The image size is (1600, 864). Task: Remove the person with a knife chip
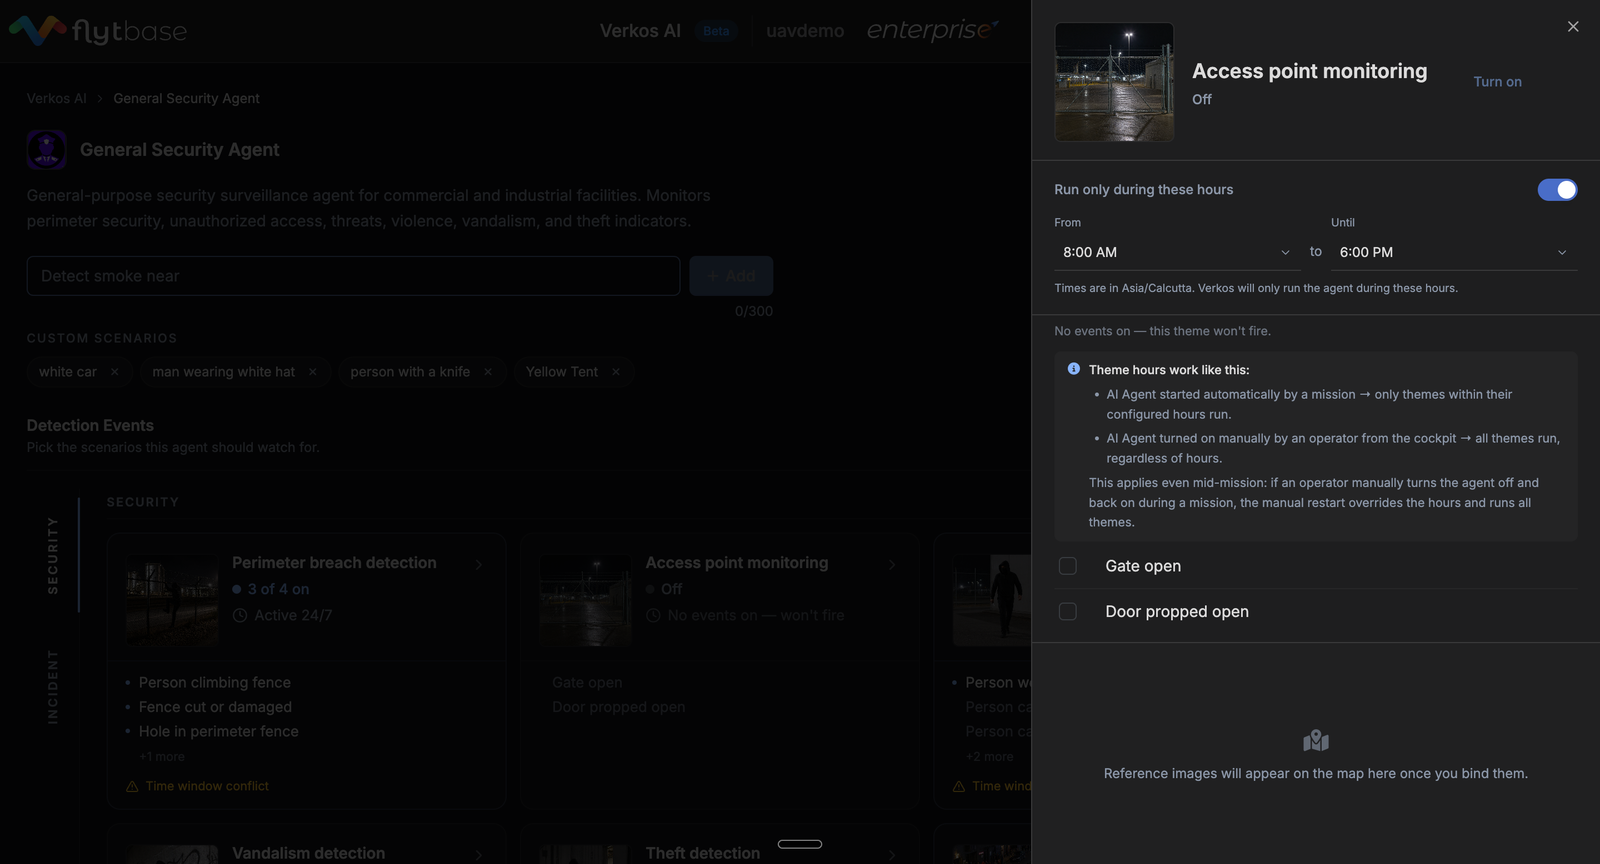tap(488, 372)
